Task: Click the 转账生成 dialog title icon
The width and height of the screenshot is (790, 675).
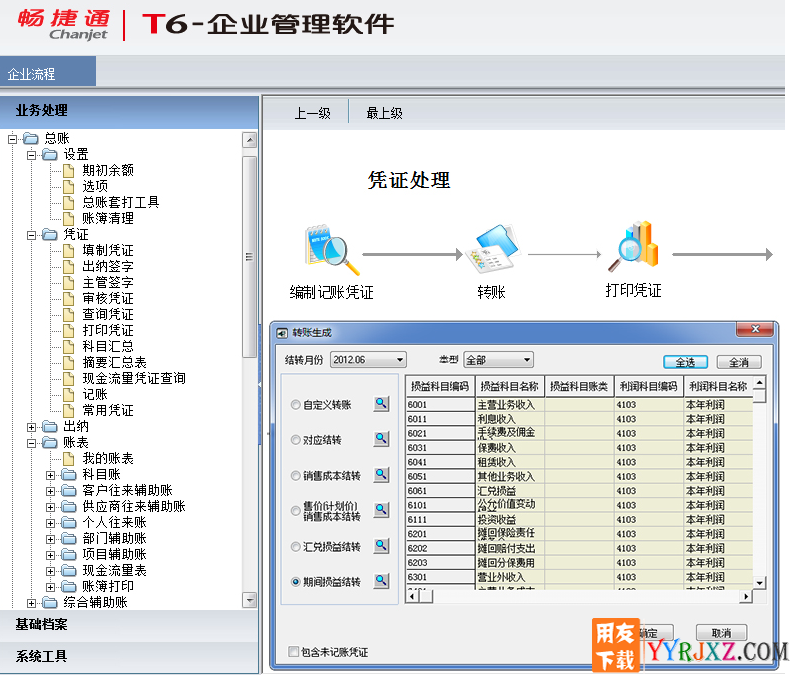Action: [282, 333]
